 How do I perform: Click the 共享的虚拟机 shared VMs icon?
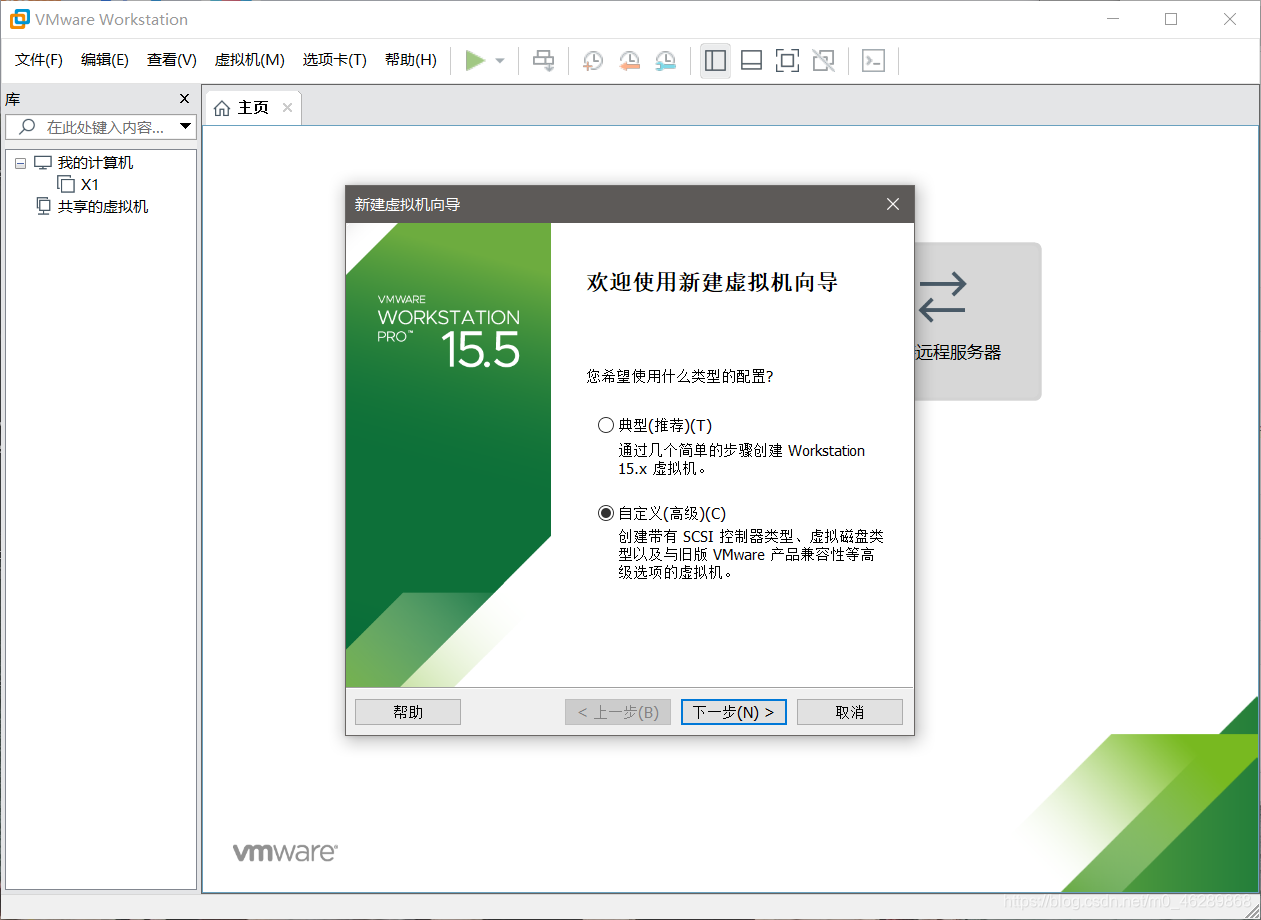[43, 206]
